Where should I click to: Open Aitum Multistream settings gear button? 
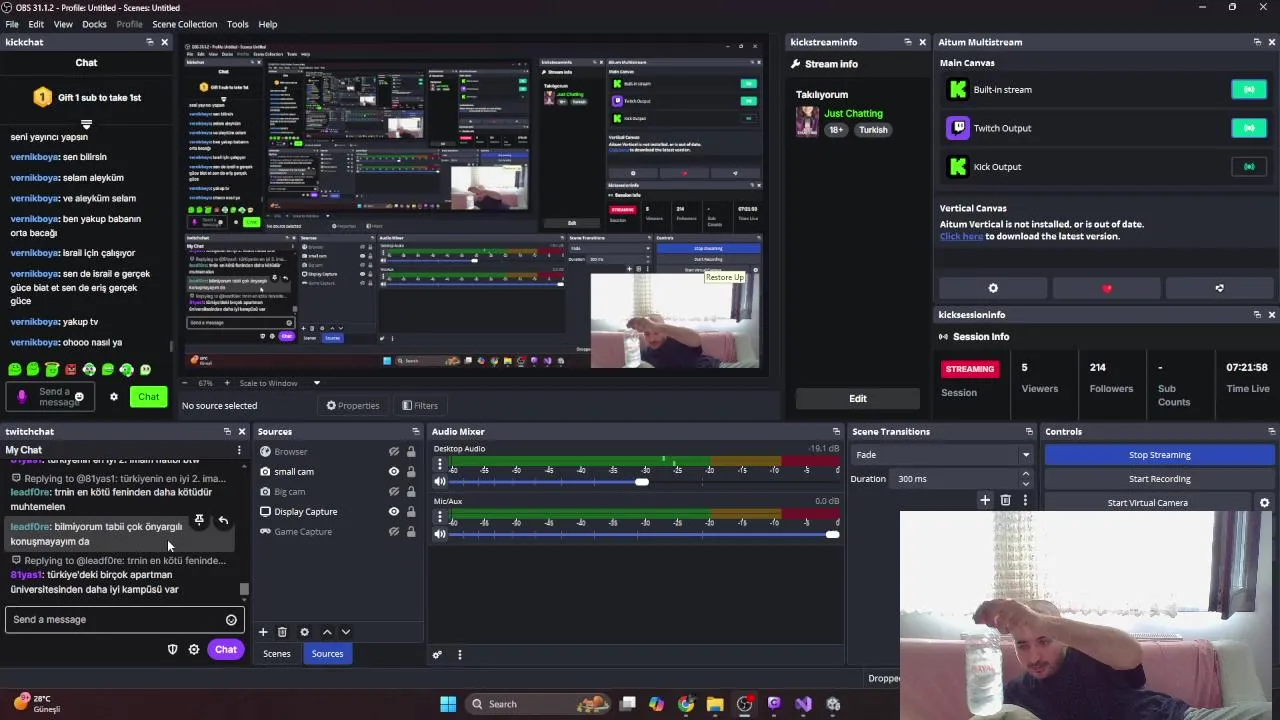coord(993,288)
